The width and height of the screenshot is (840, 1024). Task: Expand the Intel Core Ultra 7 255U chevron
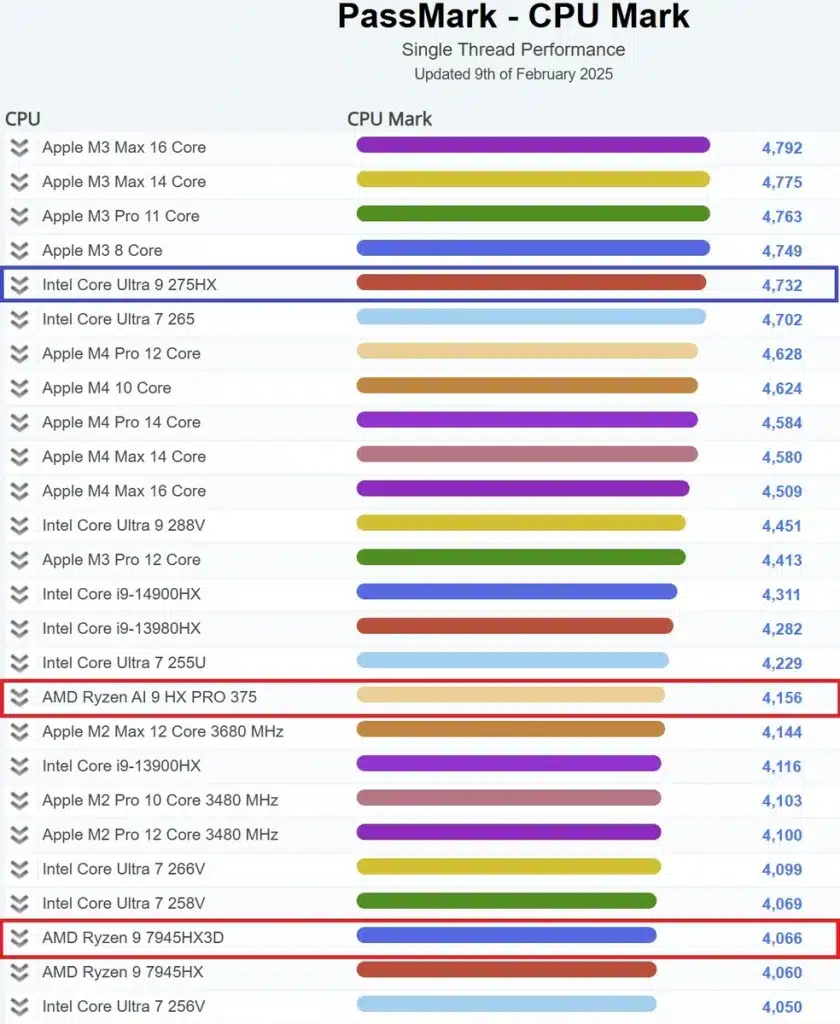[20, 663]
